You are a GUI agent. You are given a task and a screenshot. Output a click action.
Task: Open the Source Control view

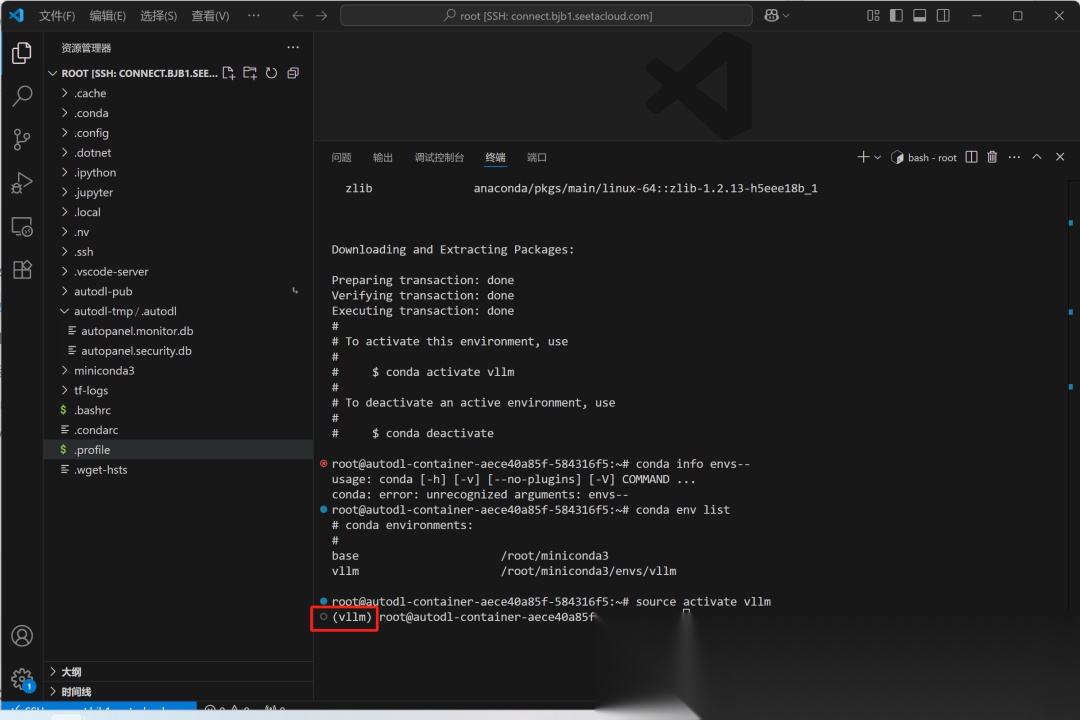coord(22,139)
